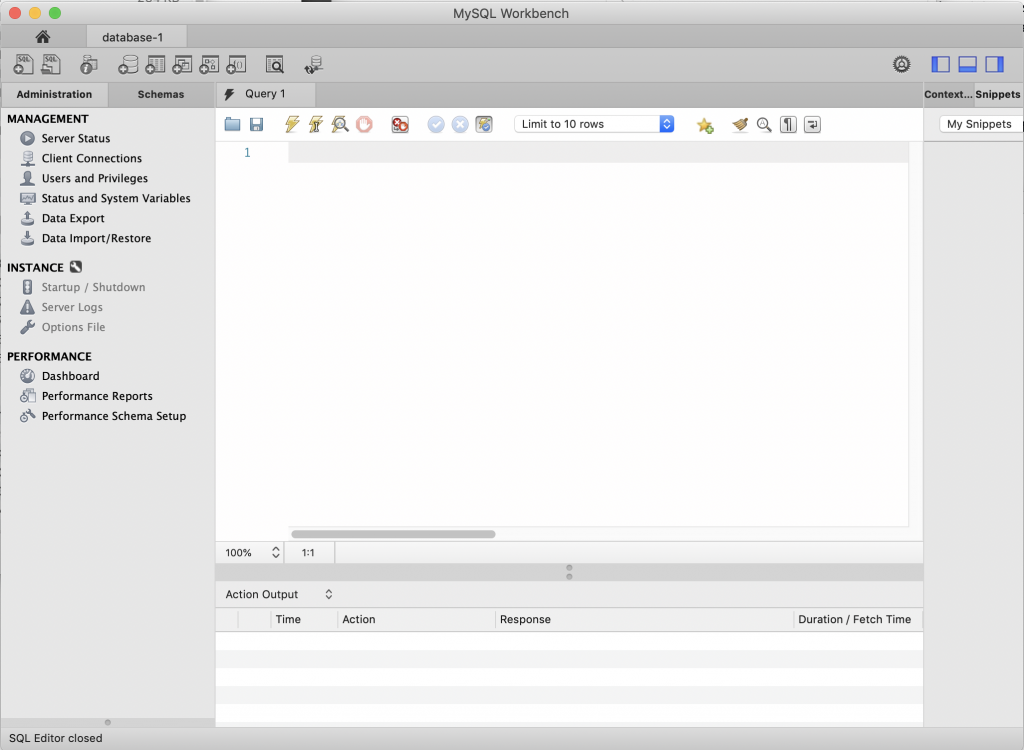1024x750 pixels.
Task: Open the Context Help tab
Action: [x=948, y=94]
